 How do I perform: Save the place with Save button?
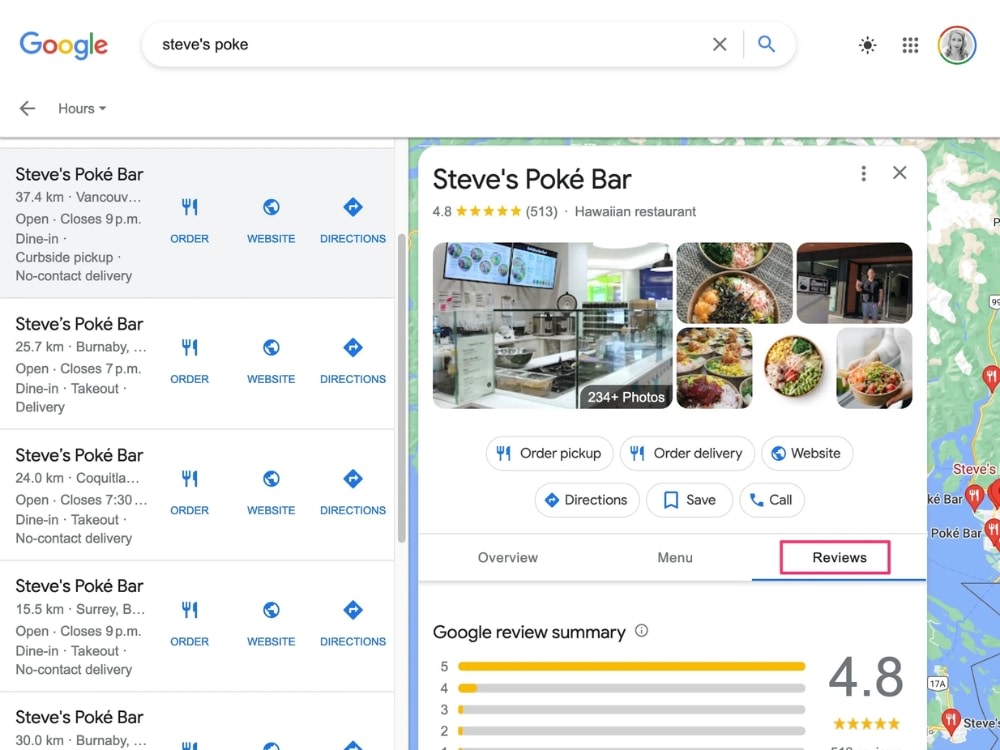689,500
